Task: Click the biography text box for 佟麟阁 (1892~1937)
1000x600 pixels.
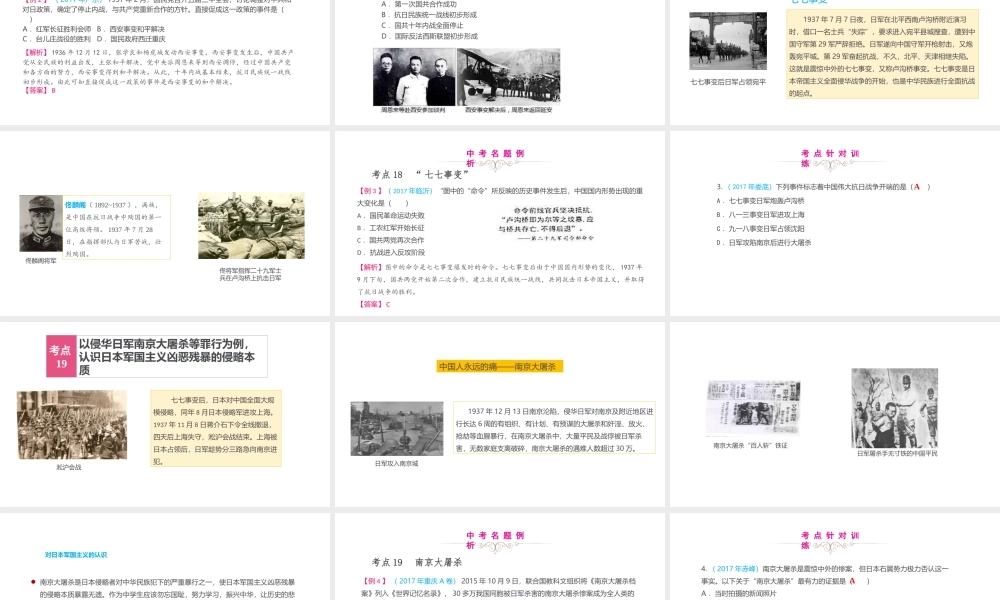Action: 117,228
